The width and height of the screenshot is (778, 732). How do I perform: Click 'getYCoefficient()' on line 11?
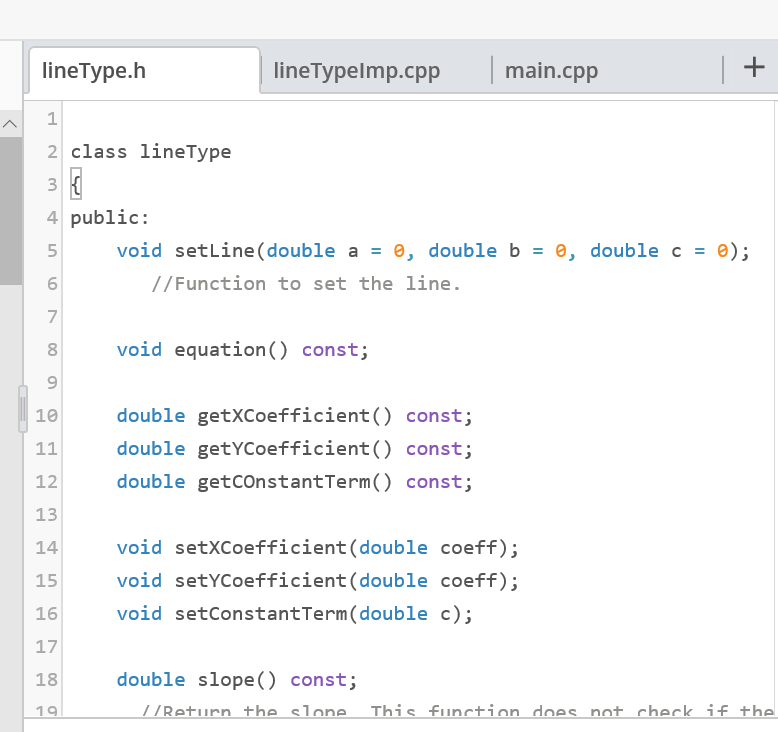tap(295, 449)
